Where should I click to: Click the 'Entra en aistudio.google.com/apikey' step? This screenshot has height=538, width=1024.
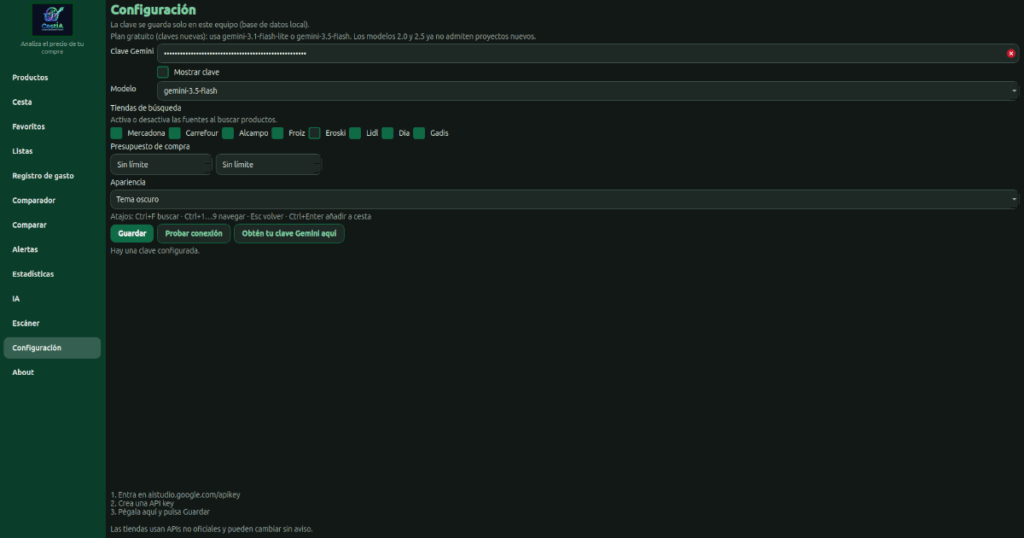(x=175, y=495)
